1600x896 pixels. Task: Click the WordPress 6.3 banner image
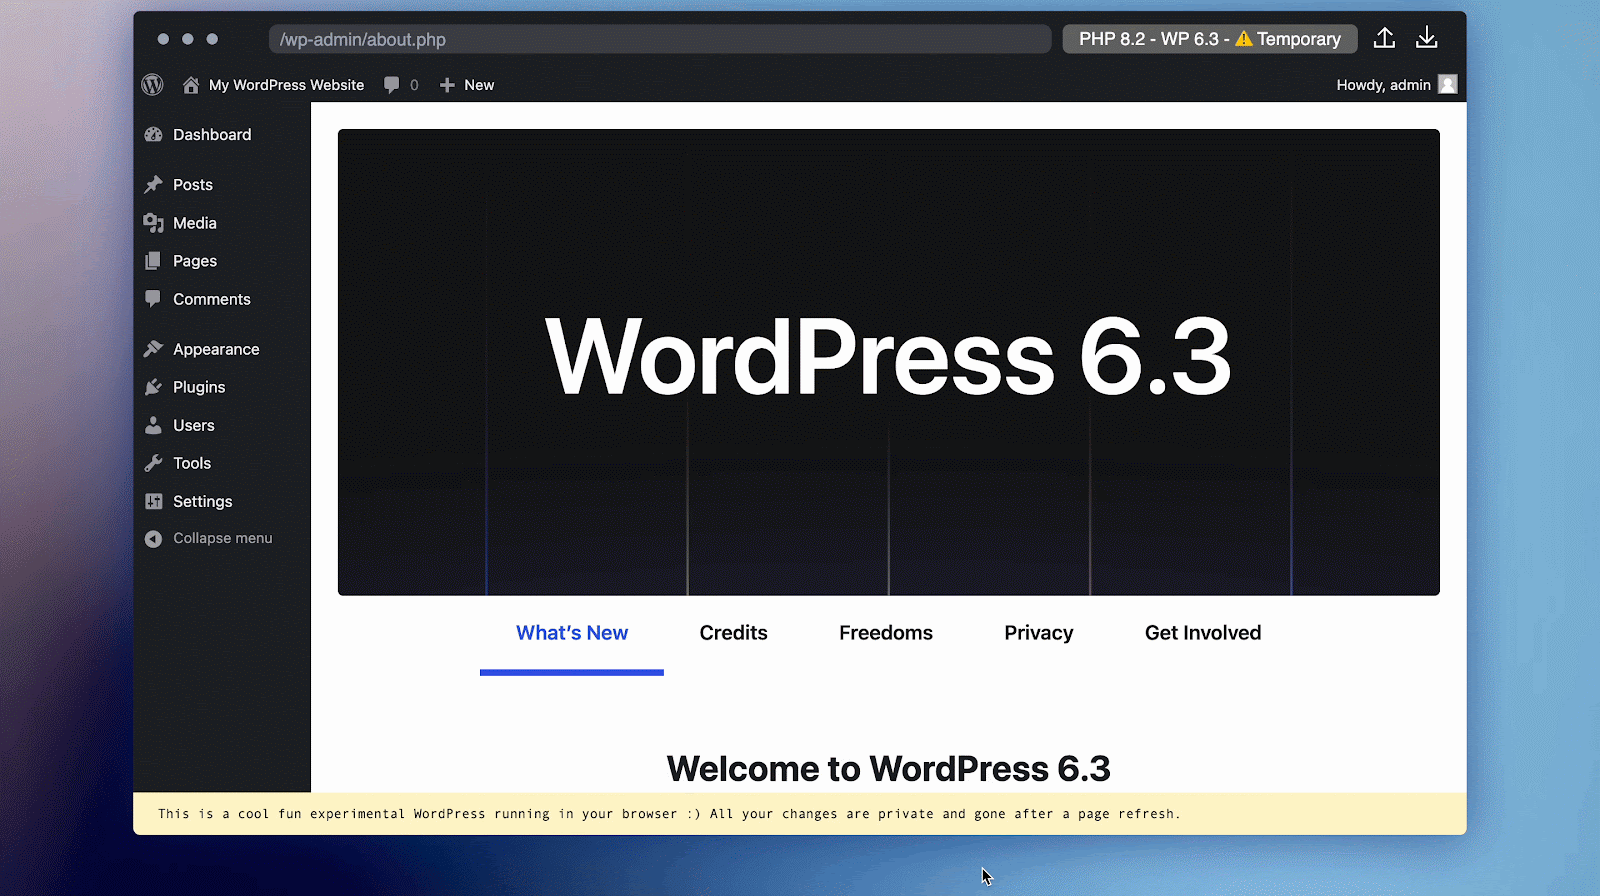tap(888, 362)
